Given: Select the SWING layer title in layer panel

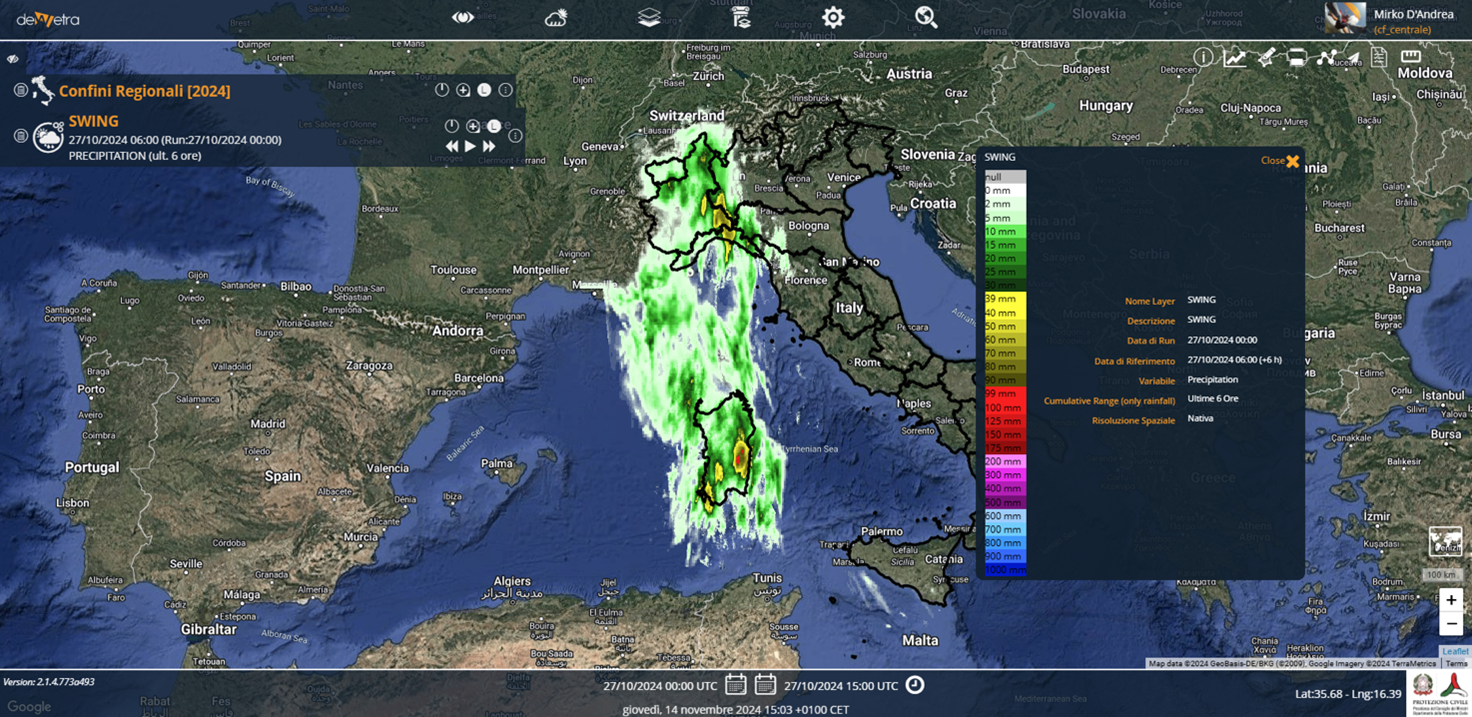Looking at the screenshot, I should (94, 121).
